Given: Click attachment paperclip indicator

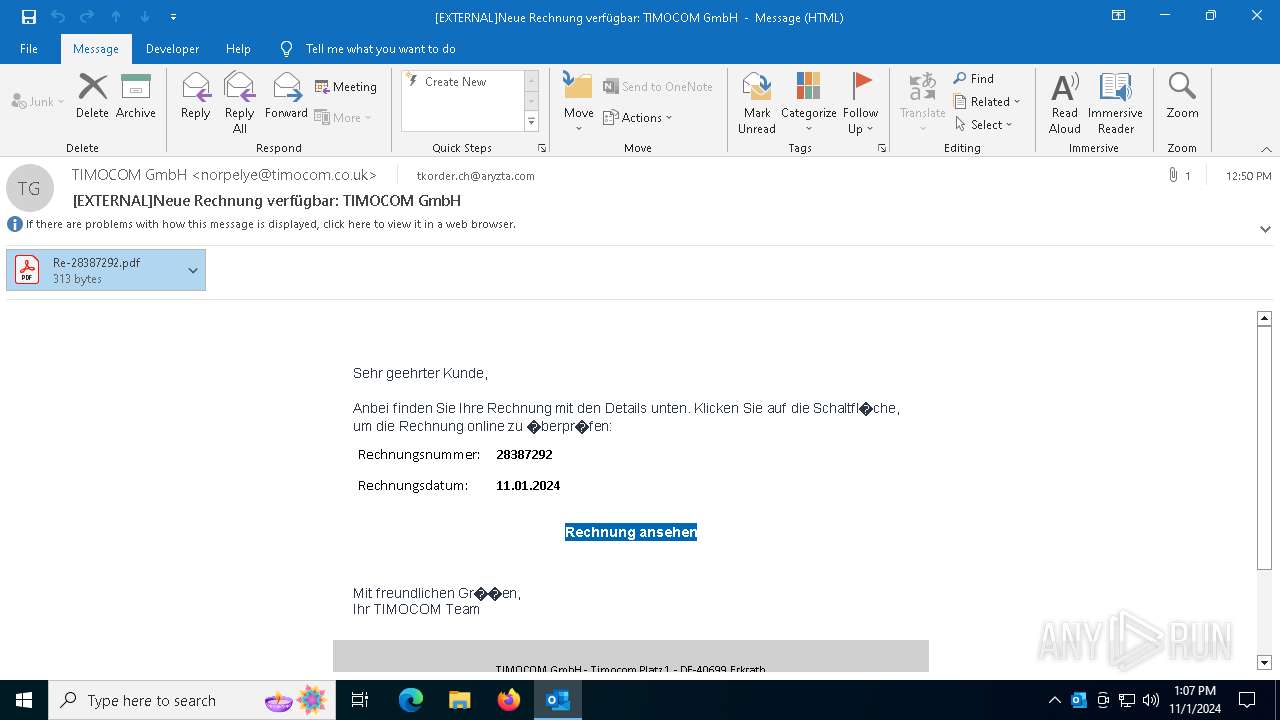Looking at the screenshot, I should (1179, 176).
